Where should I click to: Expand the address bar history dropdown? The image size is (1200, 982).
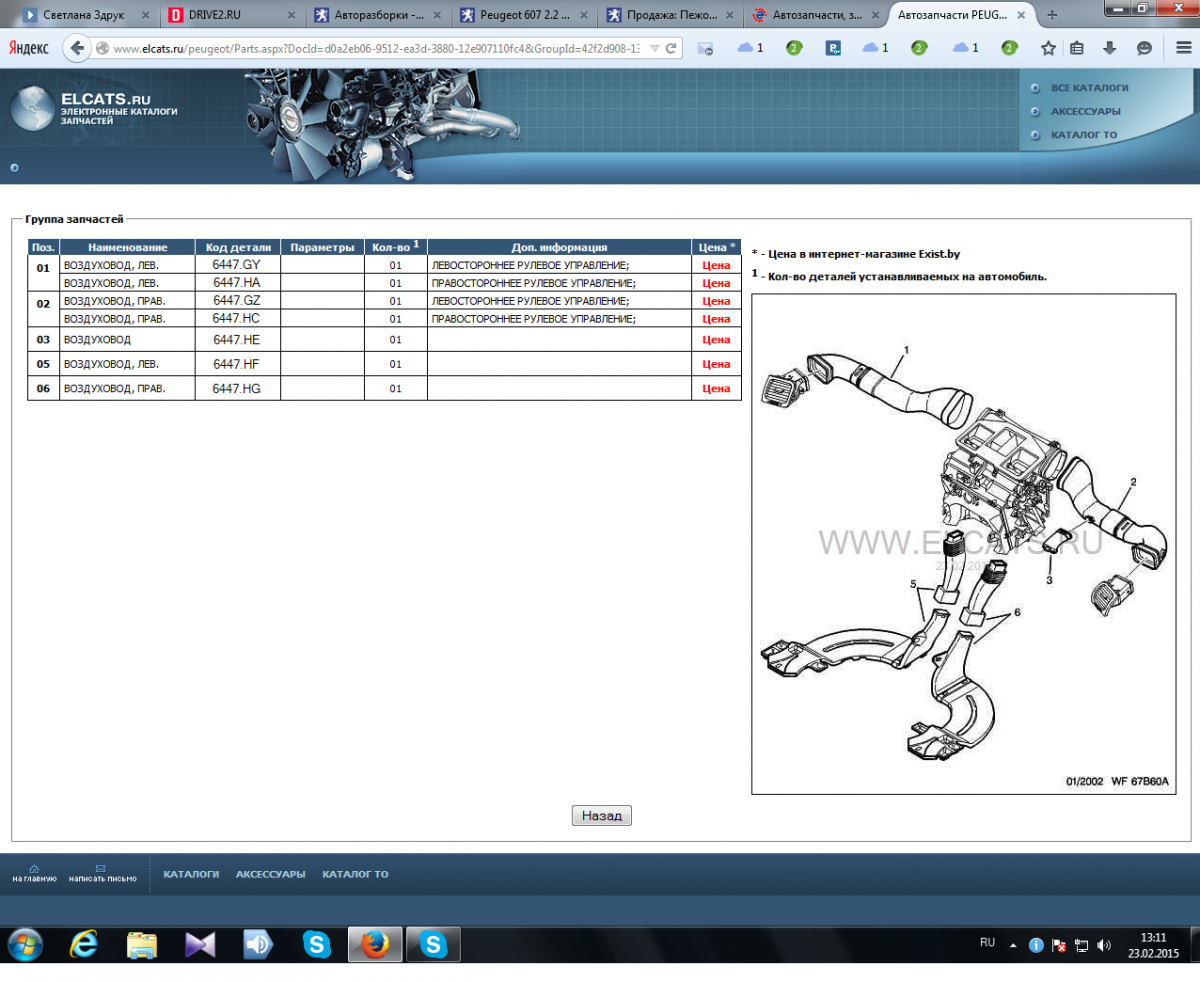point(654,48)
